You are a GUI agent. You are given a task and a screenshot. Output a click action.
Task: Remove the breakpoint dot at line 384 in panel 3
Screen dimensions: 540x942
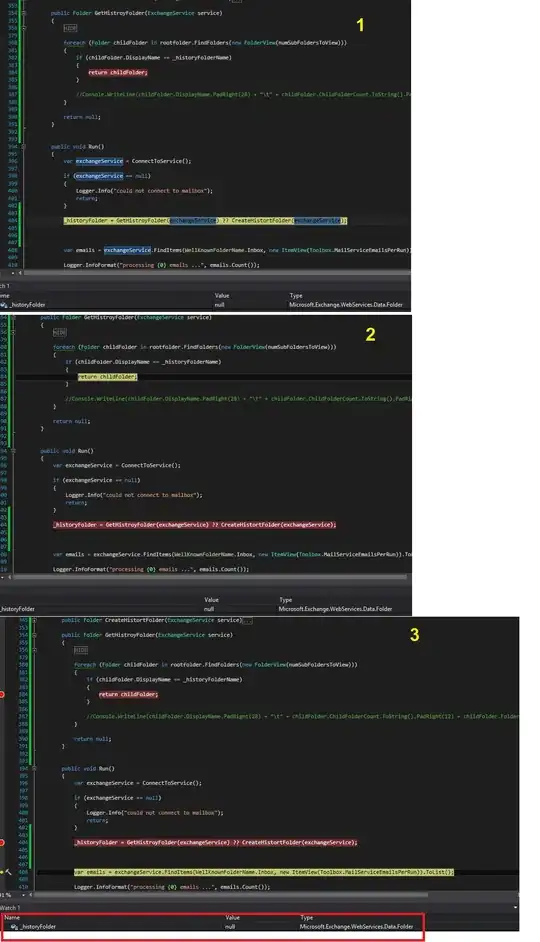coord(2,694)
